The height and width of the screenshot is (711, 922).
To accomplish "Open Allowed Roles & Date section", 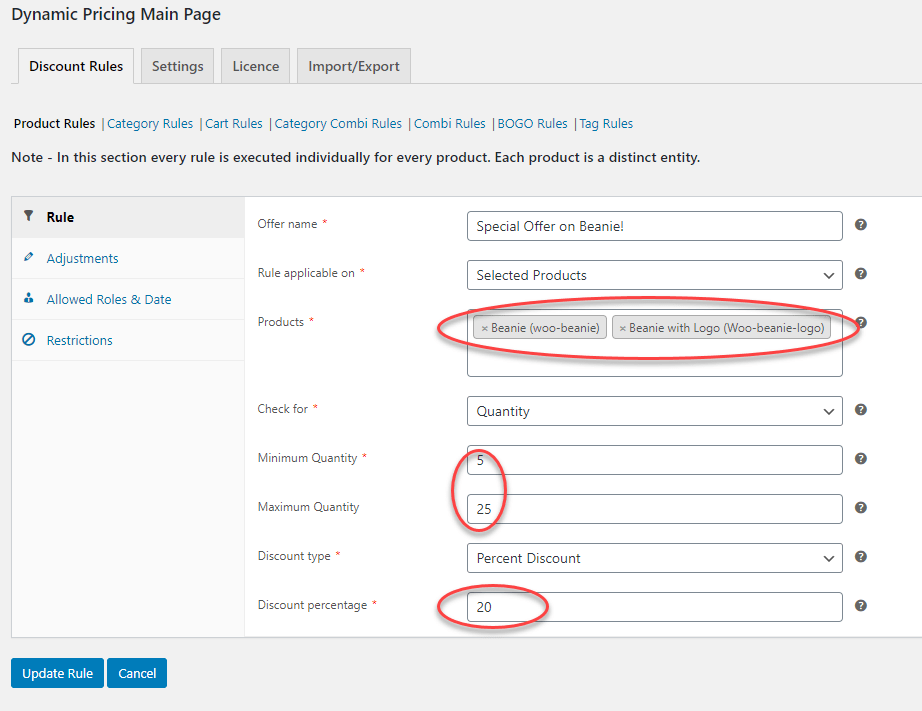I will pyautogui.click(x=128, y=299).
